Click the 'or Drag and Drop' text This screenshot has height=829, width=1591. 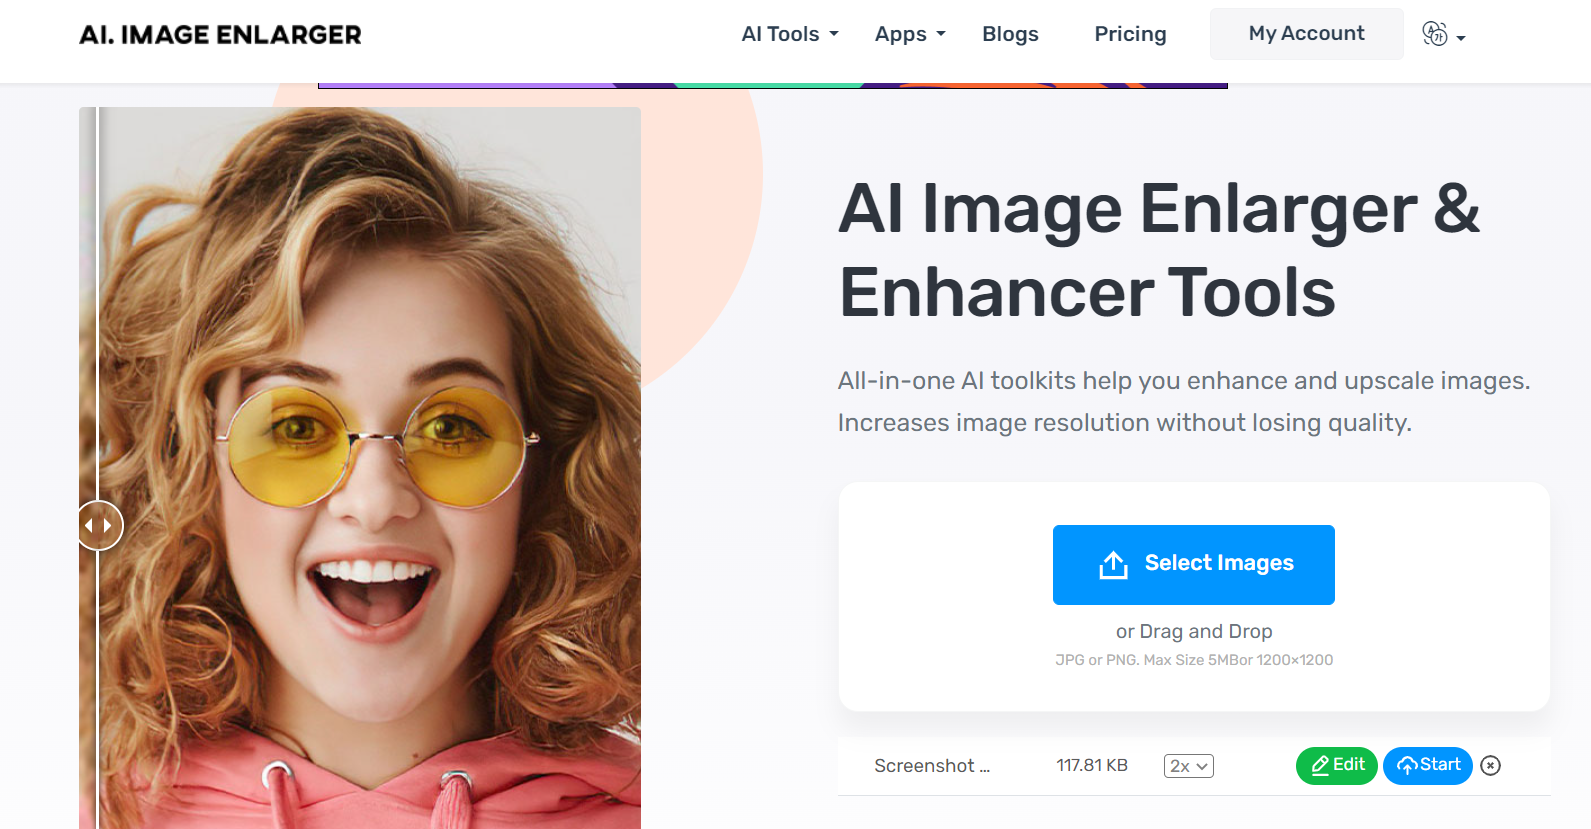click(x=1194, y=631)
